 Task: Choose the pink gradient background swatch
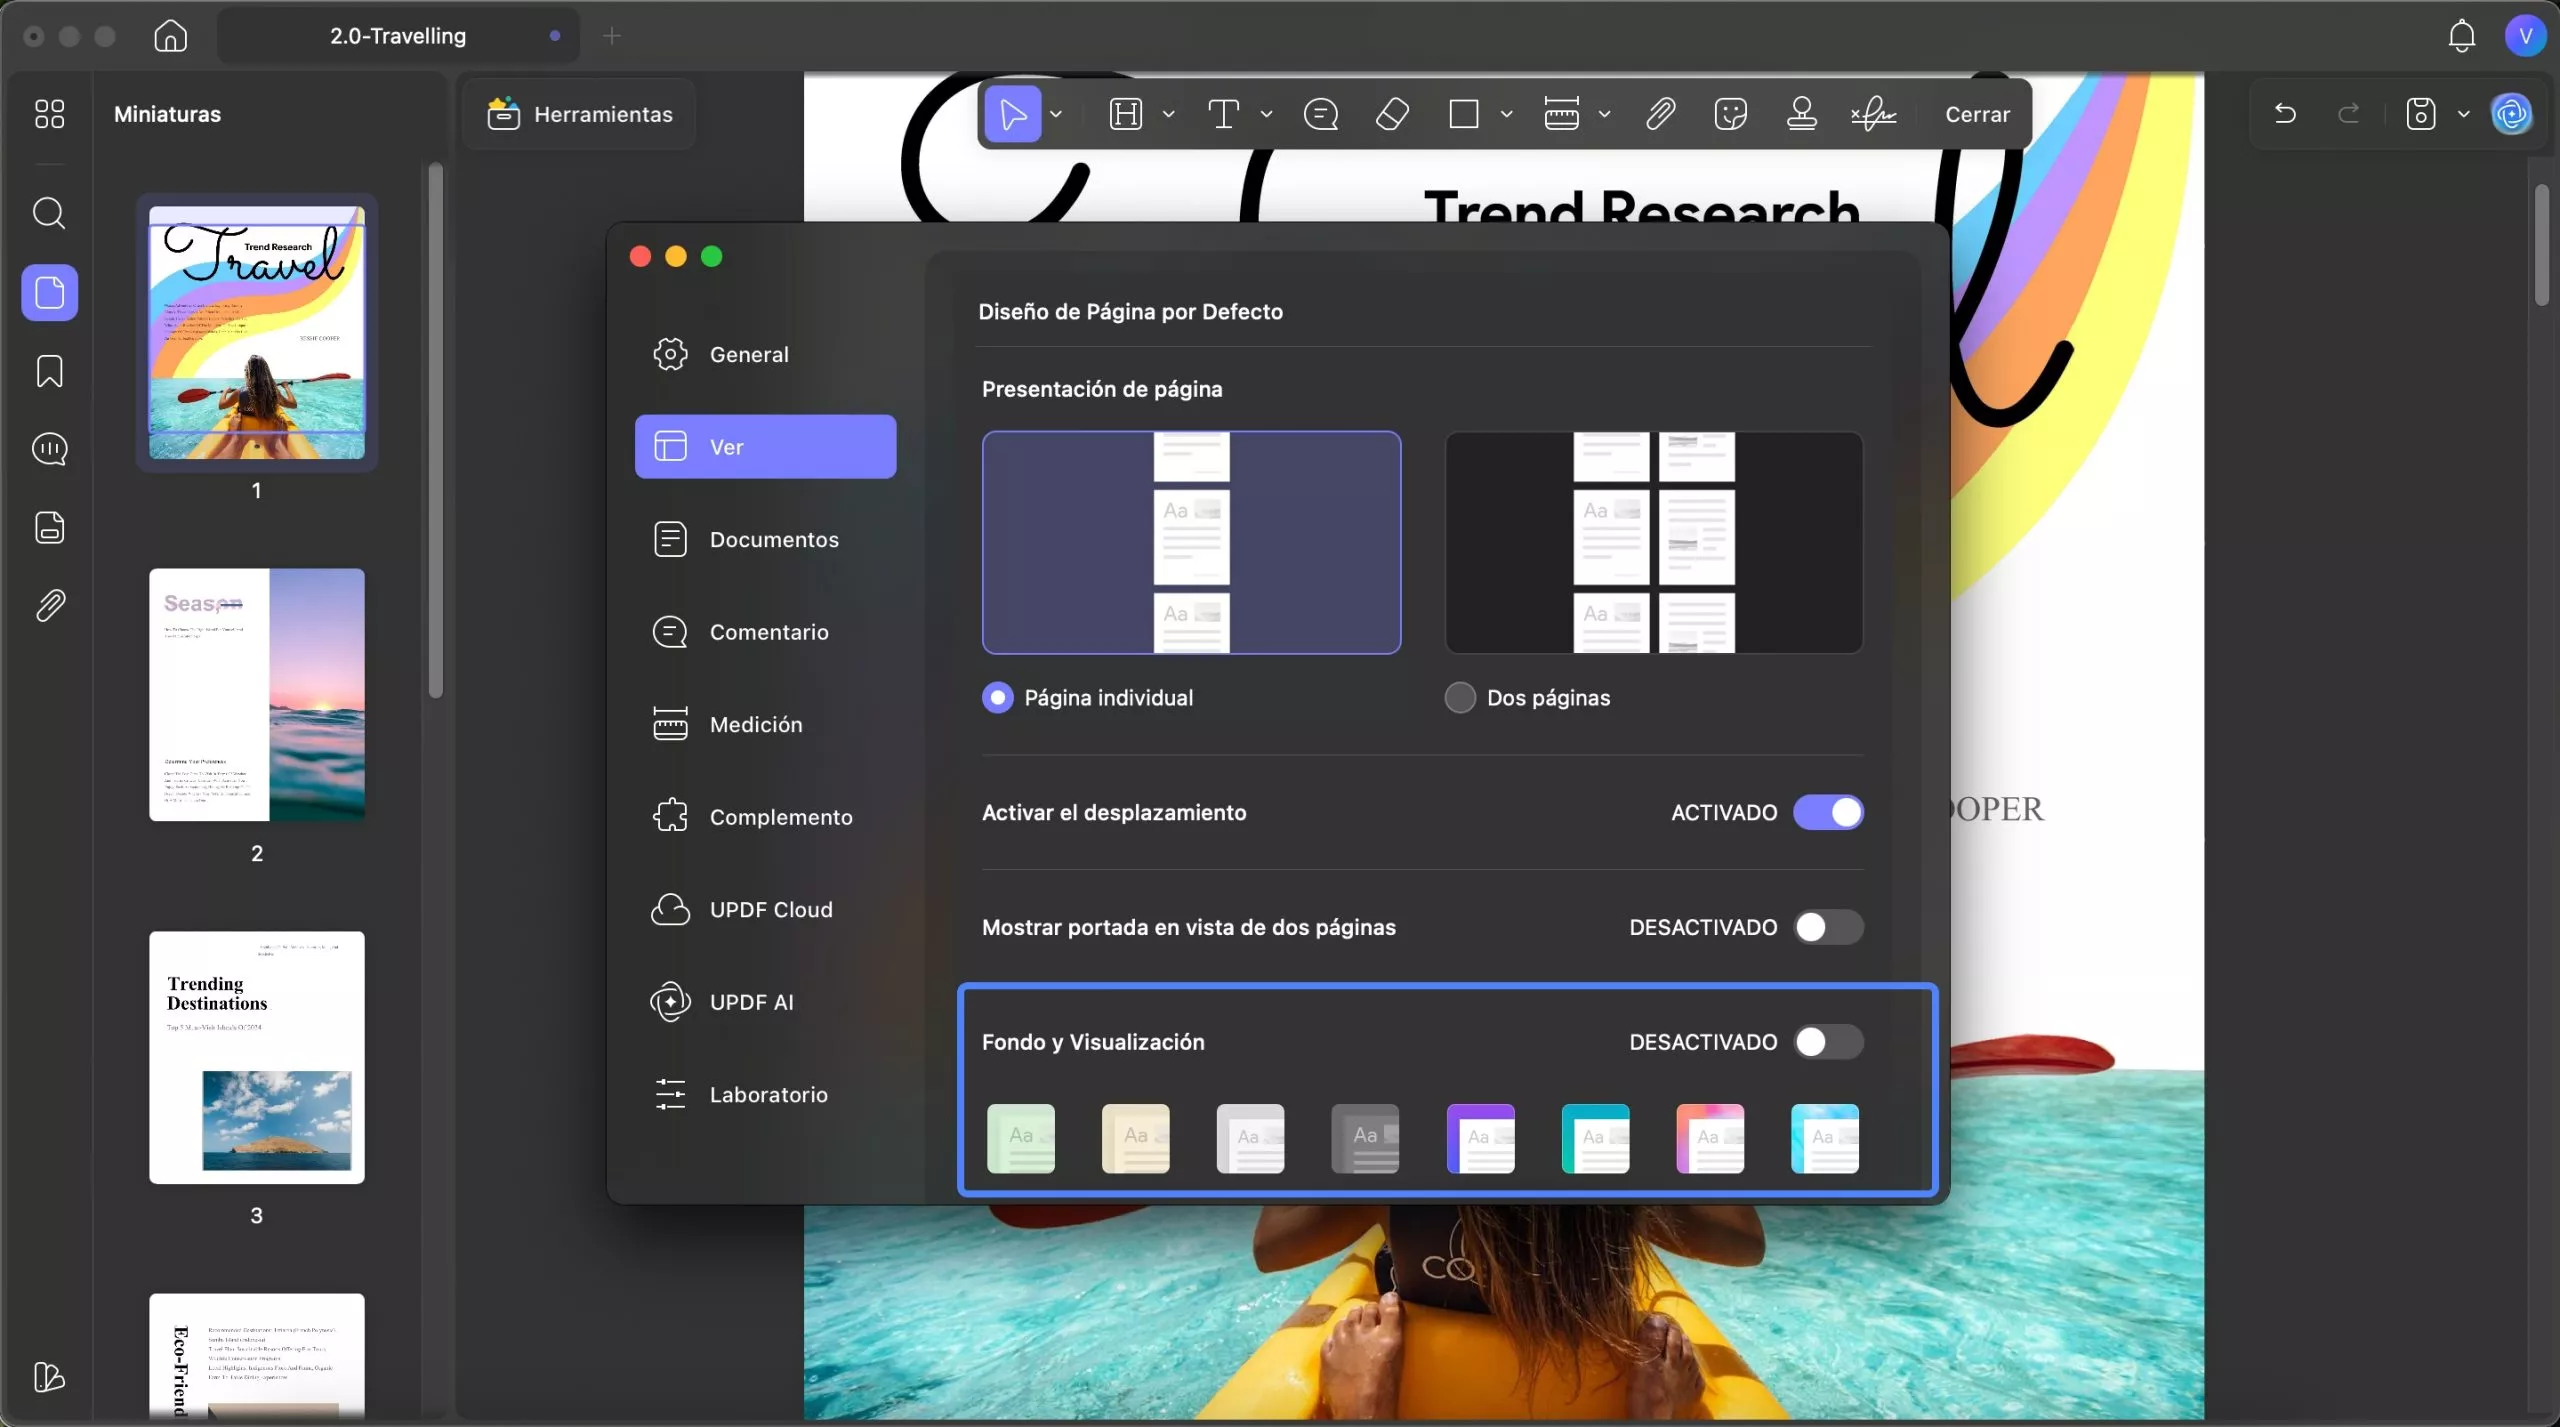coord(1710,1138)
